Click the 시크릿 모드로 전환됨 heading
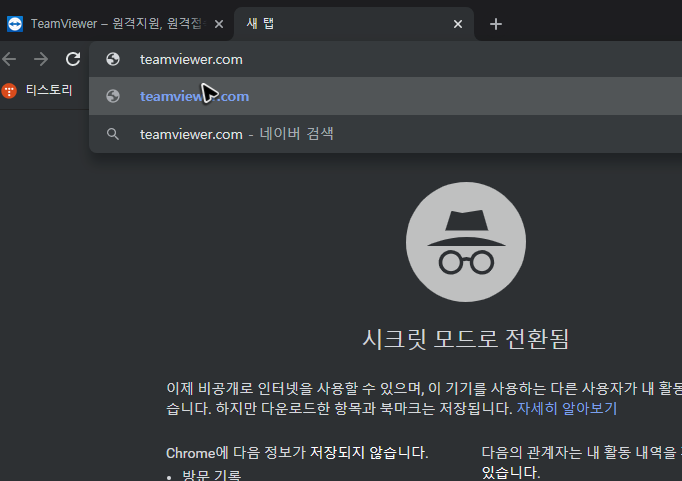 click(x=466, y=339)
